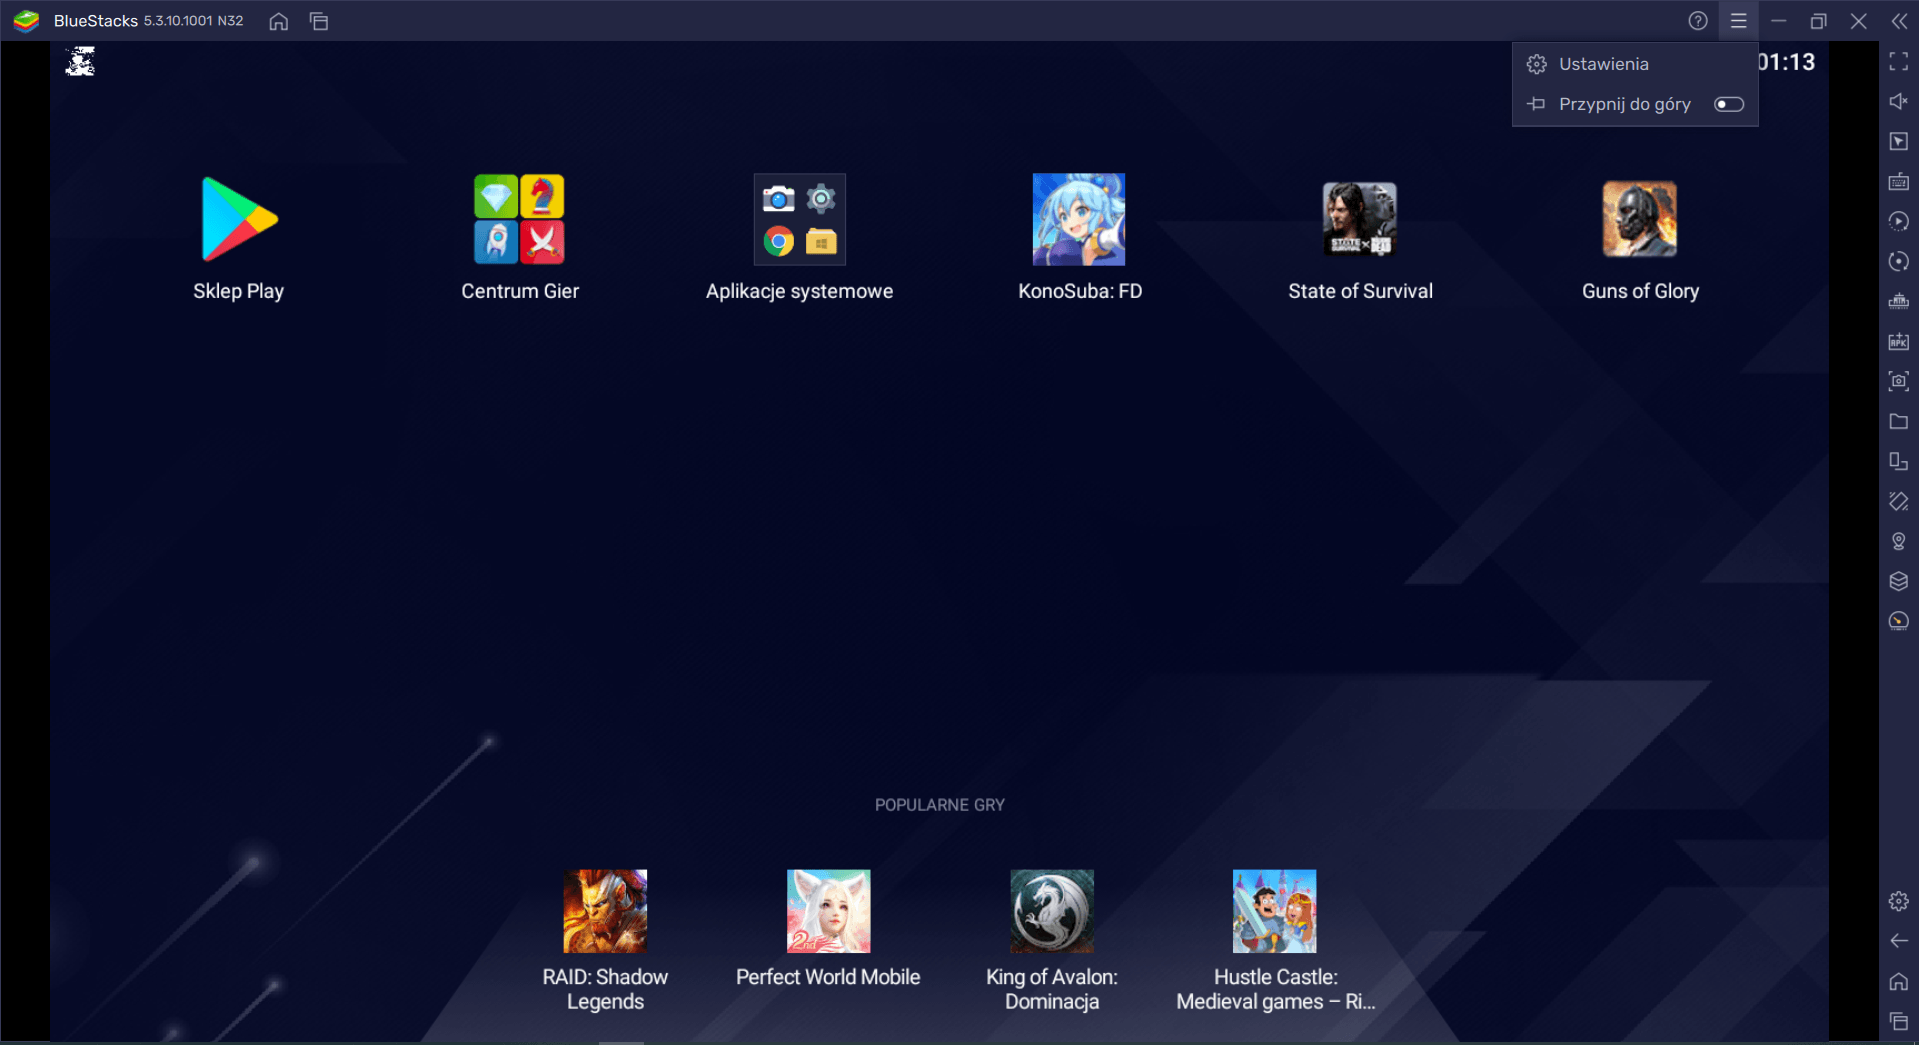Click the POPULARNE GRY heading
1919x1045 pixels.
(940, 805)
